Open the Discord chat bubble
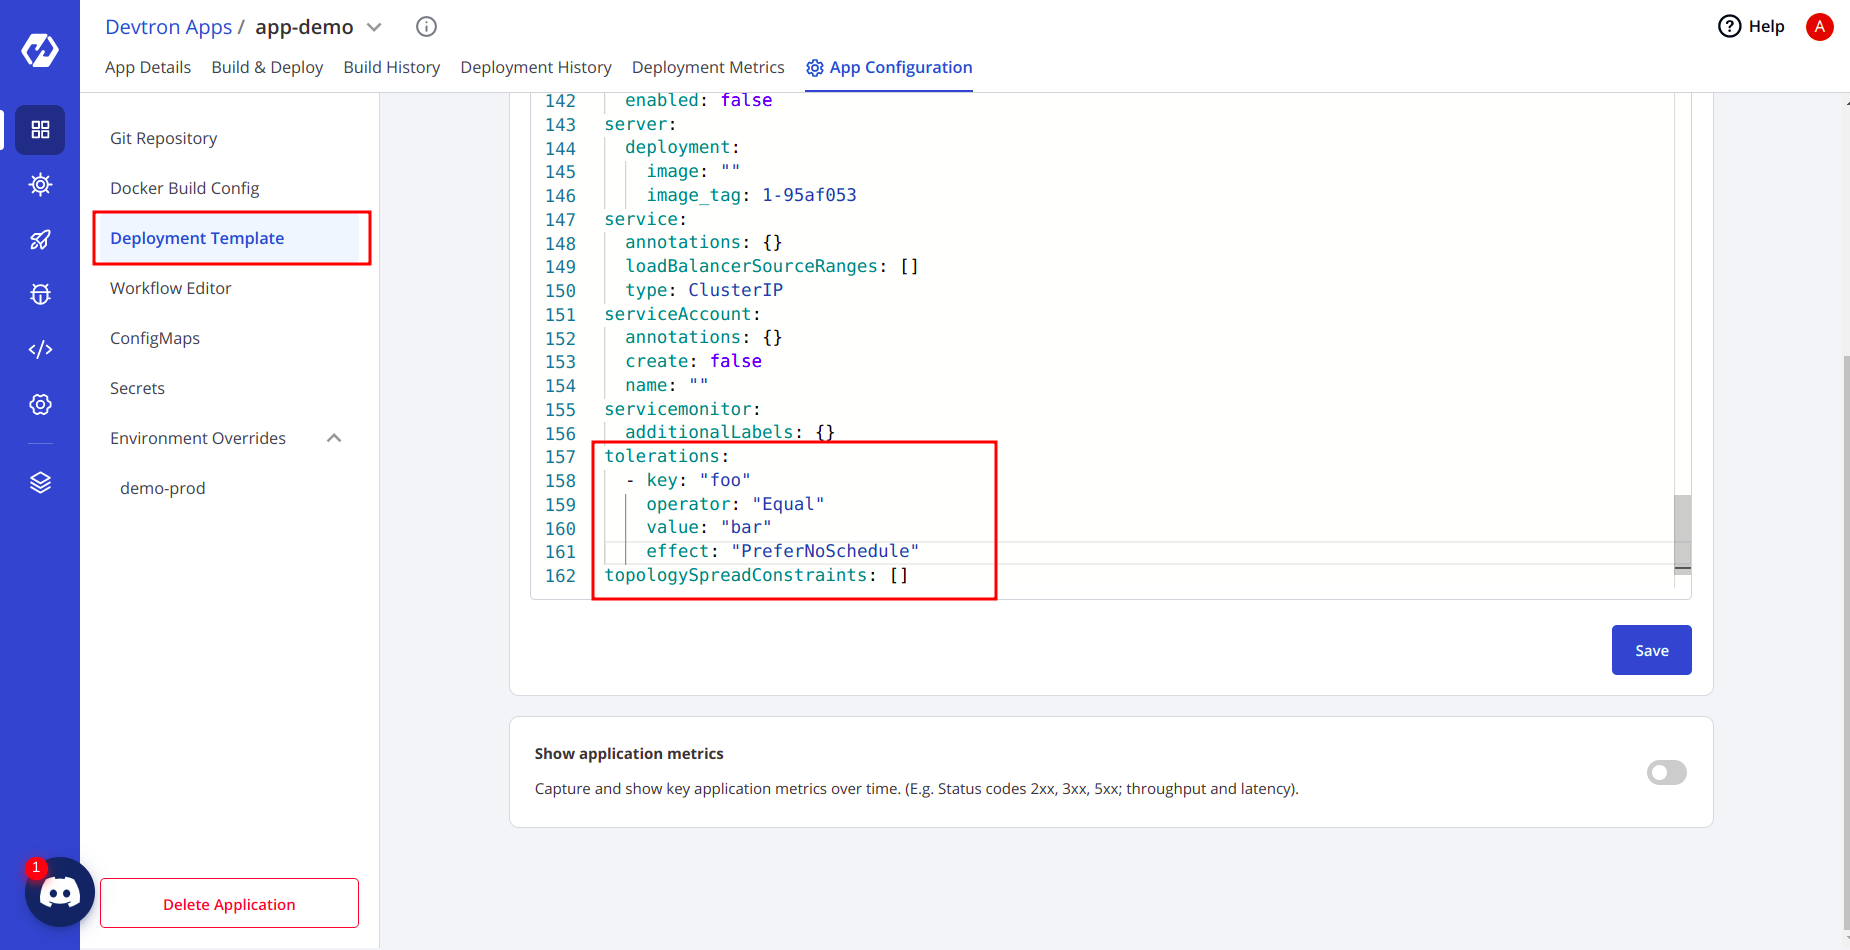Viewport: 1850px width, 950px height. [60, 892]
